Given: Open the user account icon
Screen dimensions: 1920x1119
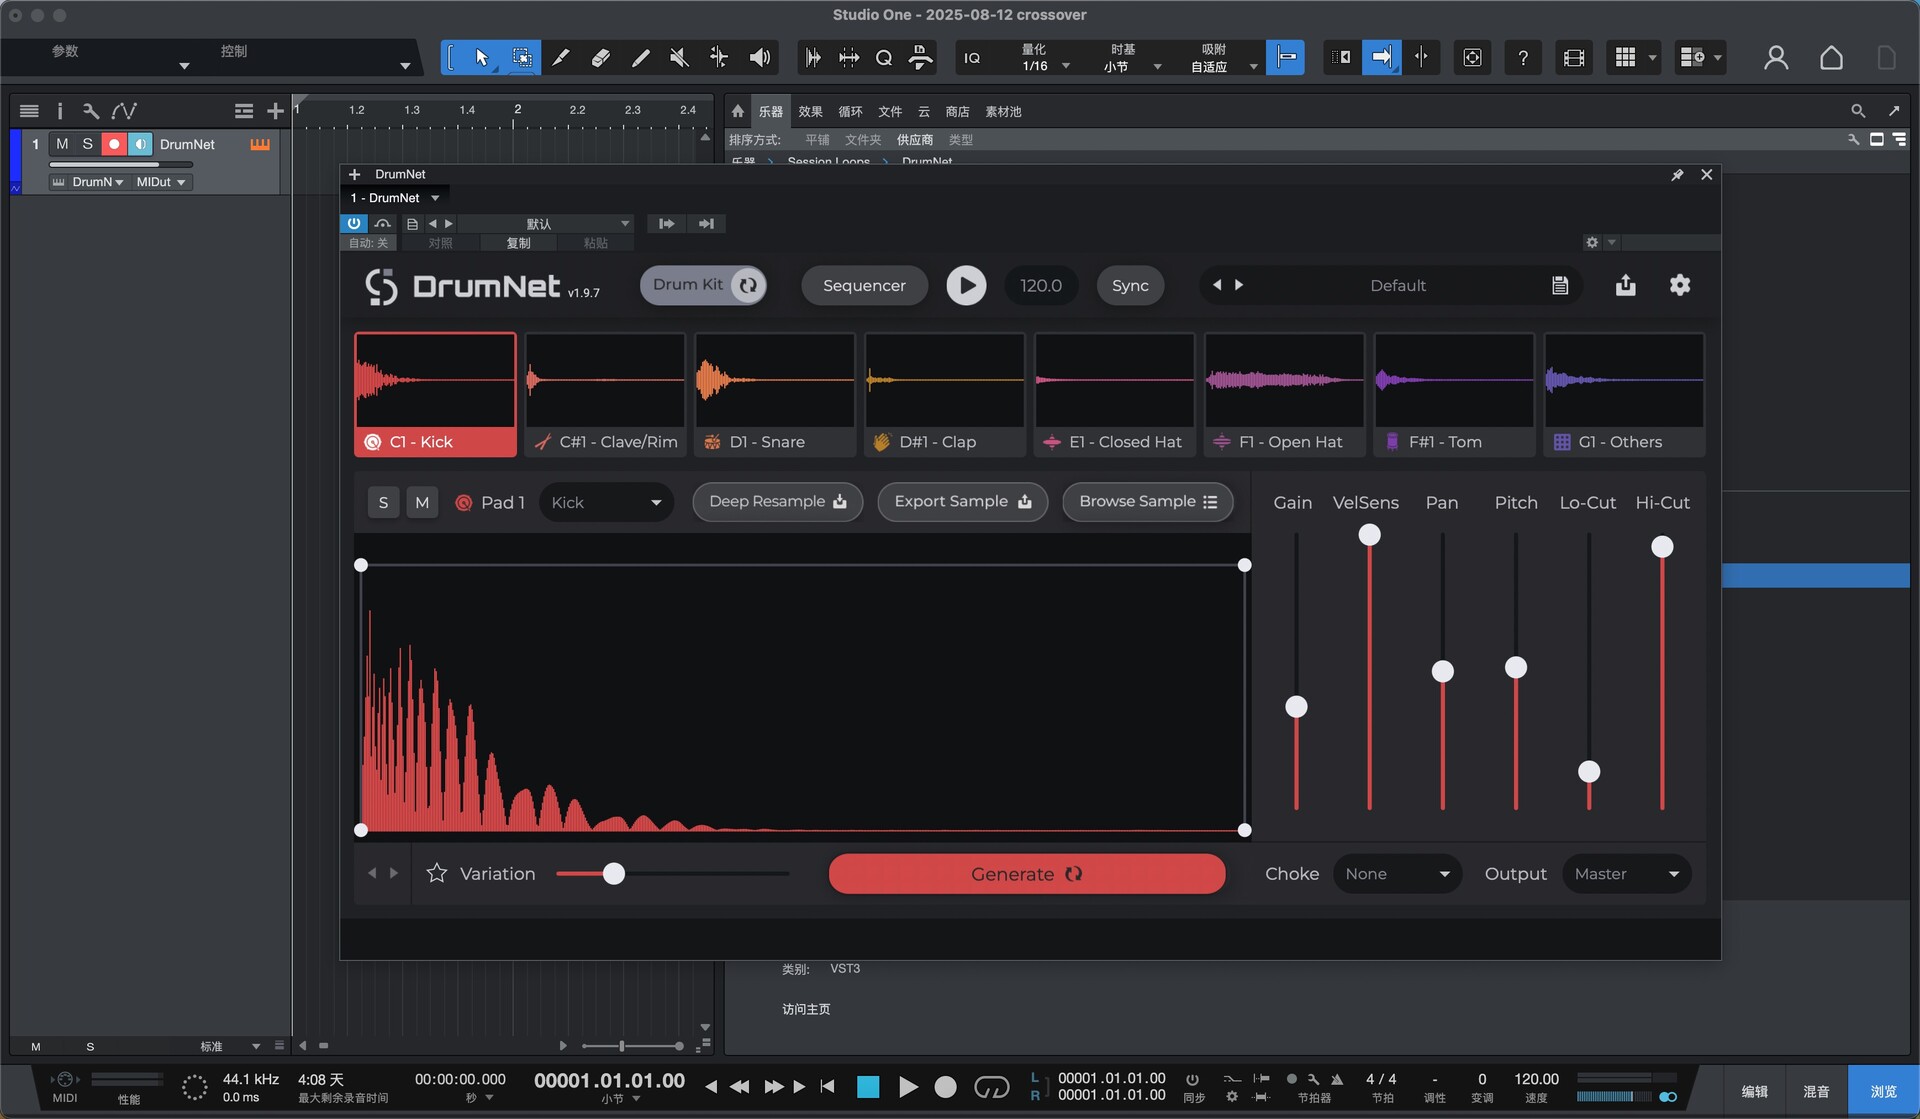Looking at the screenshot, I should point(1776,58).
